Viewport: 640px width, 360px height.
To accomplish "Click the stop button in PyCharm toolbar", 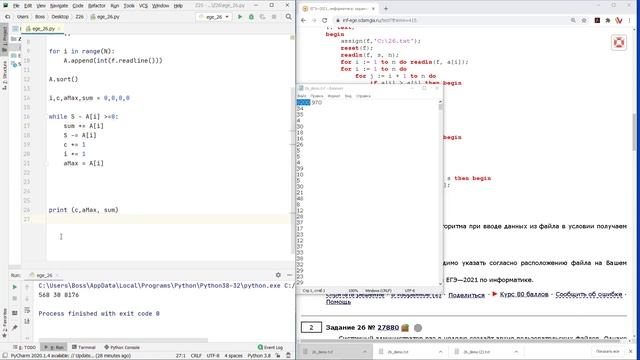I will pyautogui.click(x=274, y=17).
